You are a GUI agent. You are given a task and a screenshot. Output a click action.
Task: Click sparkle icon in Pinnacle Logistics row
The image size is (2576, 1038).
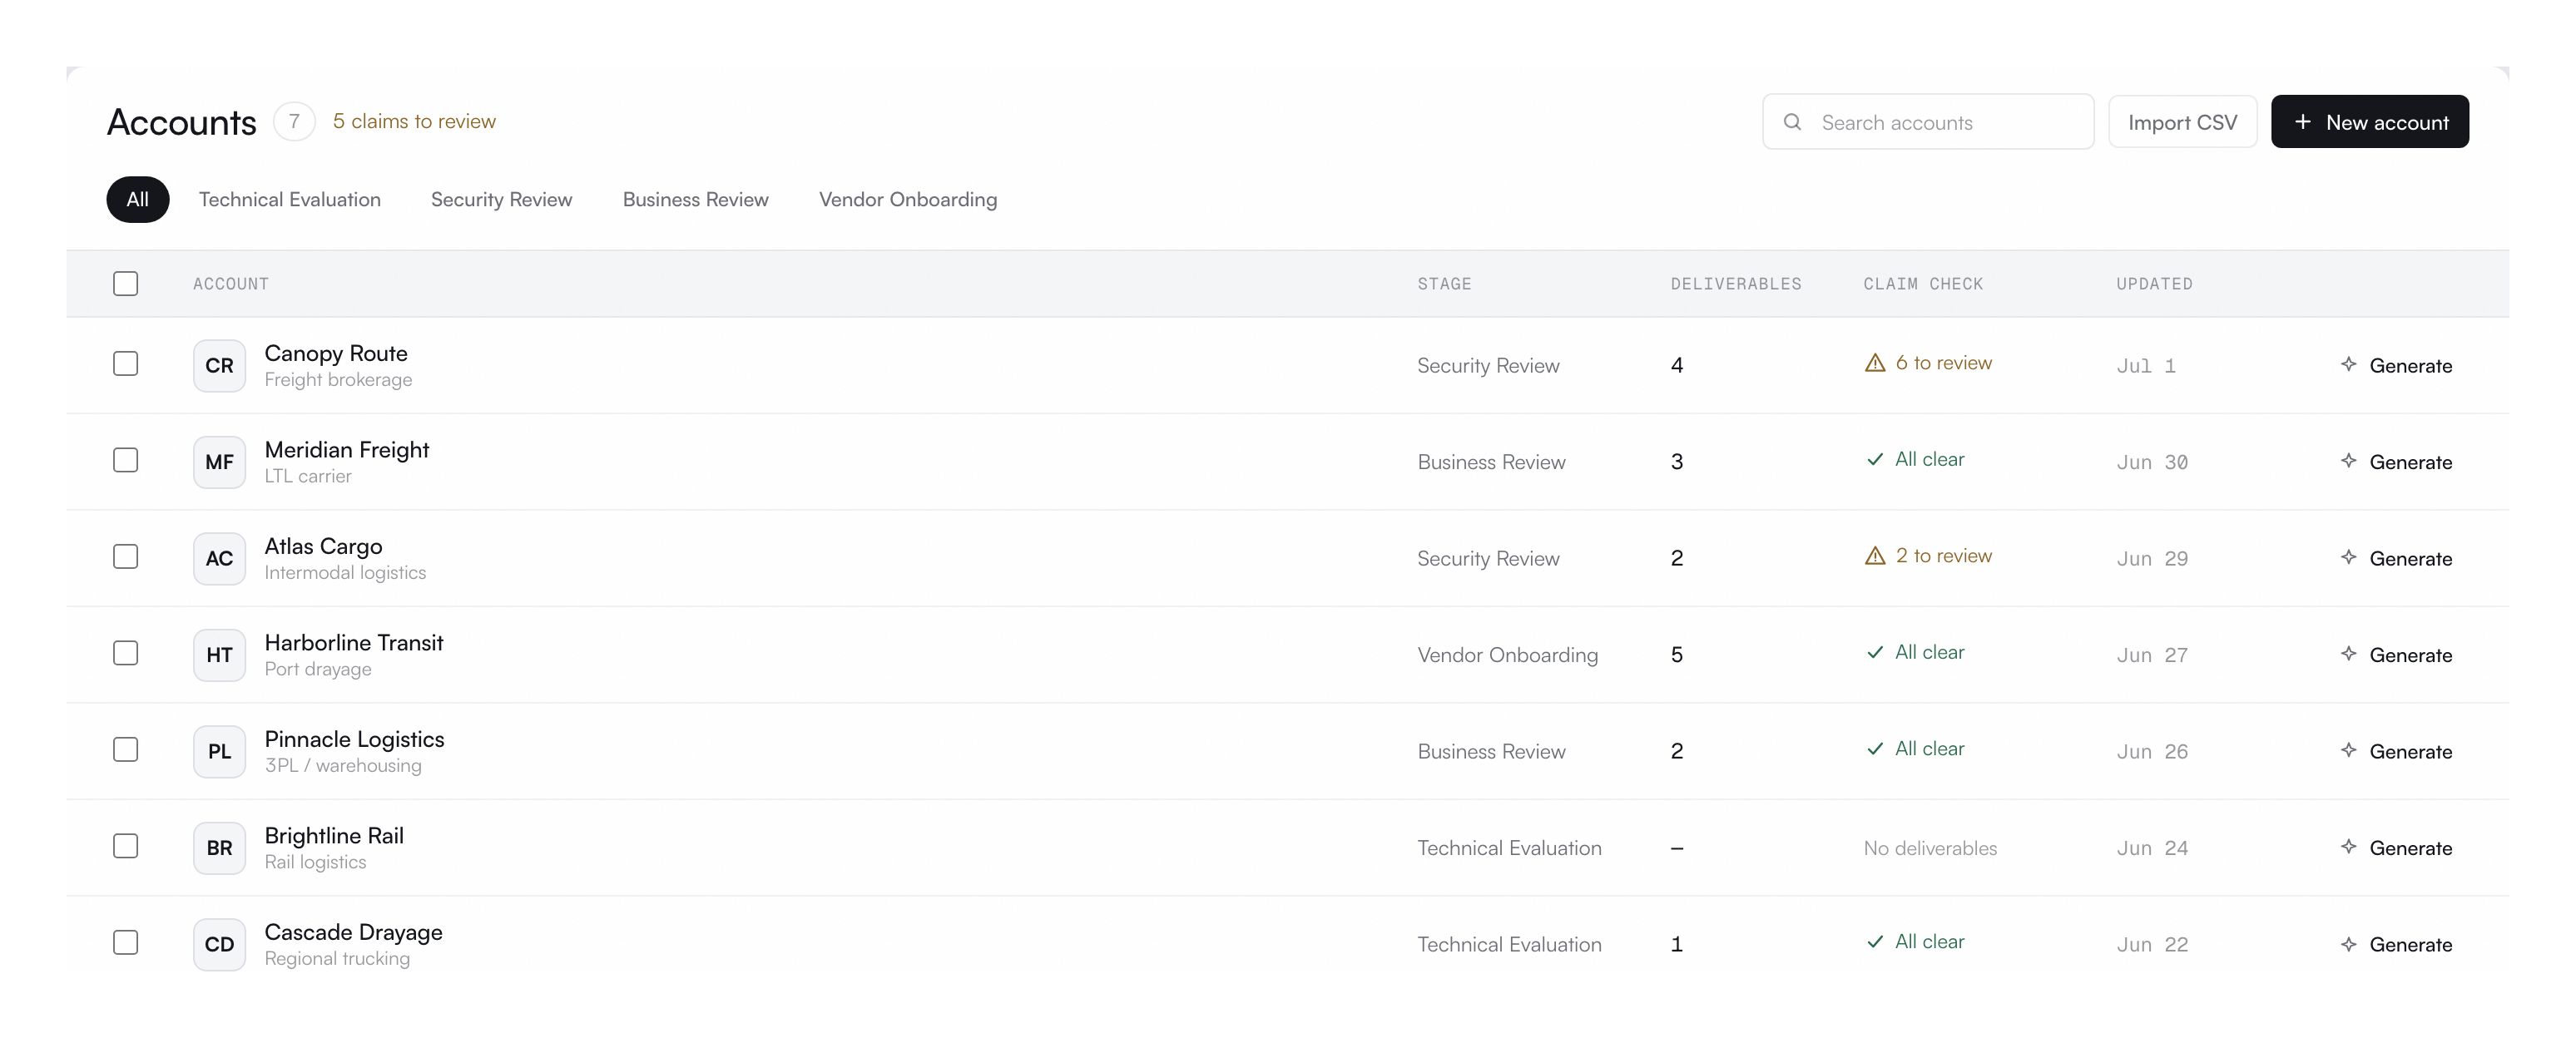pyautogui.click(x=2348, y=750)
